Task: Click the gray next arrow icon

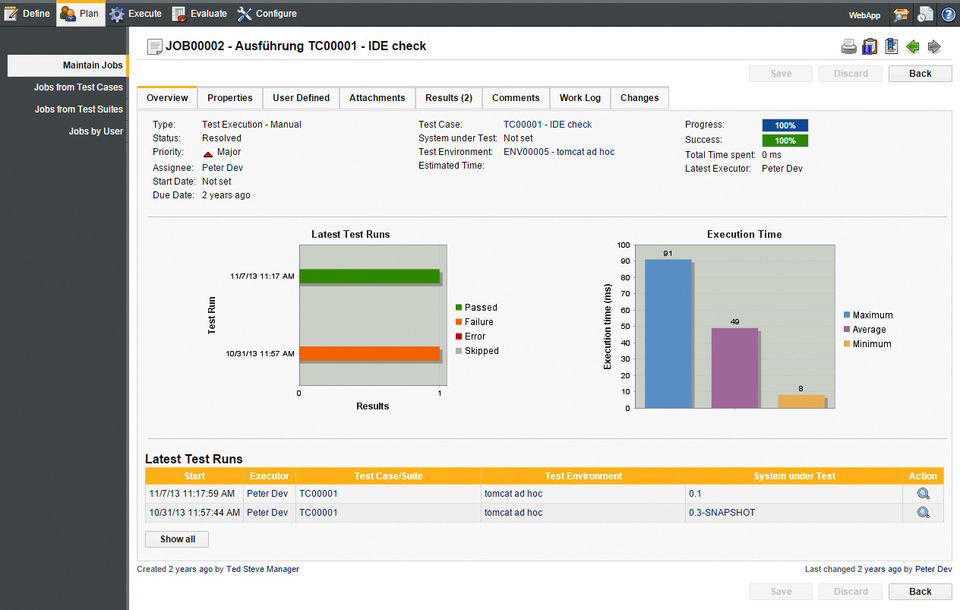Action: tap(934, 46)
